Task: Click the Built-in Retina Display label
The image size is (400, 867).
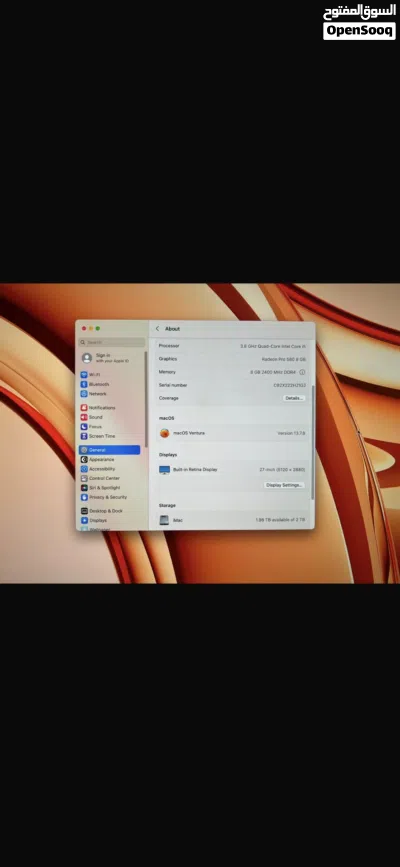Action: (195, 469)
